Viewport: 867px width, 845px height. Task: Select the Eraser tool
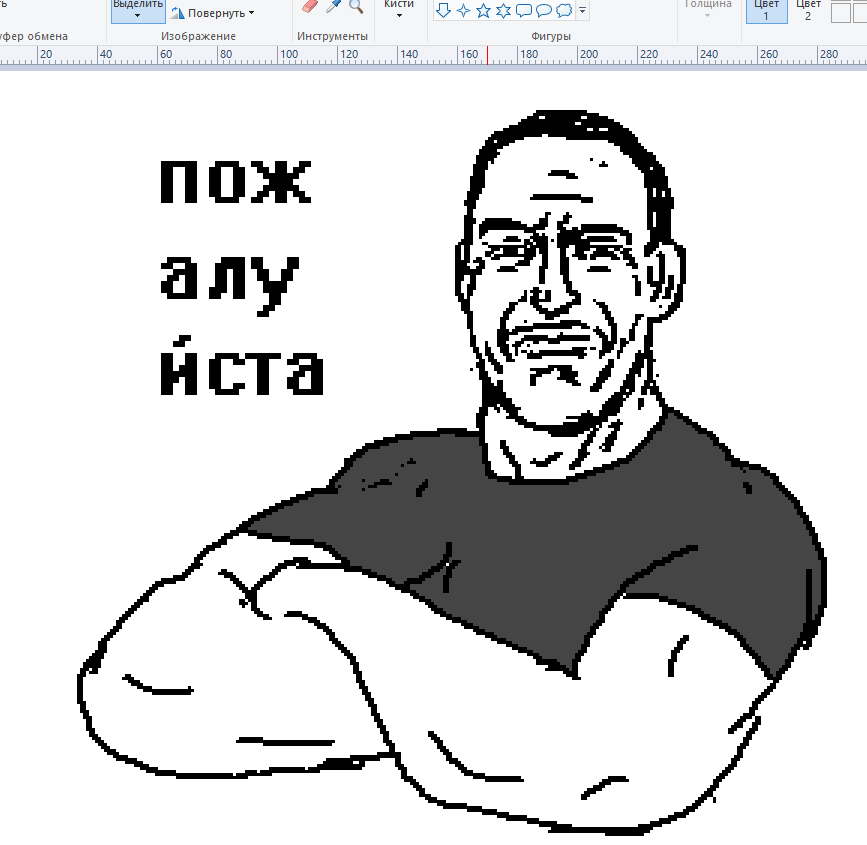[310, 6]
